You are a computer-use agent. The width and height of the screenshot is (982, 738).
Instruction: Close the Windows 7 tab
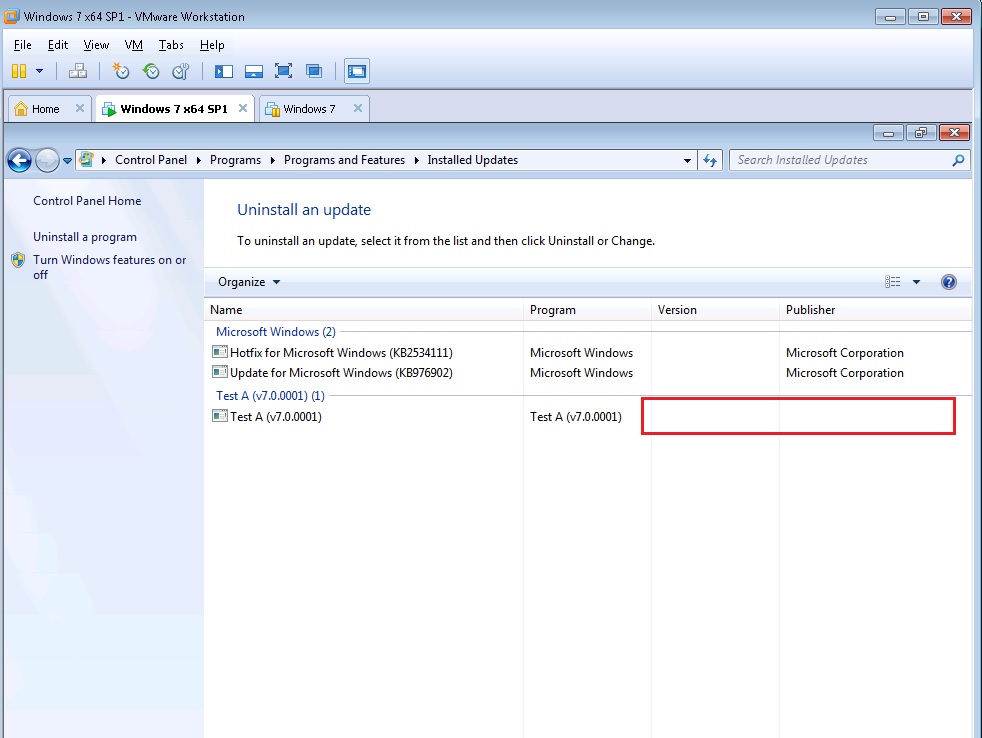click(x=358, y=108)
